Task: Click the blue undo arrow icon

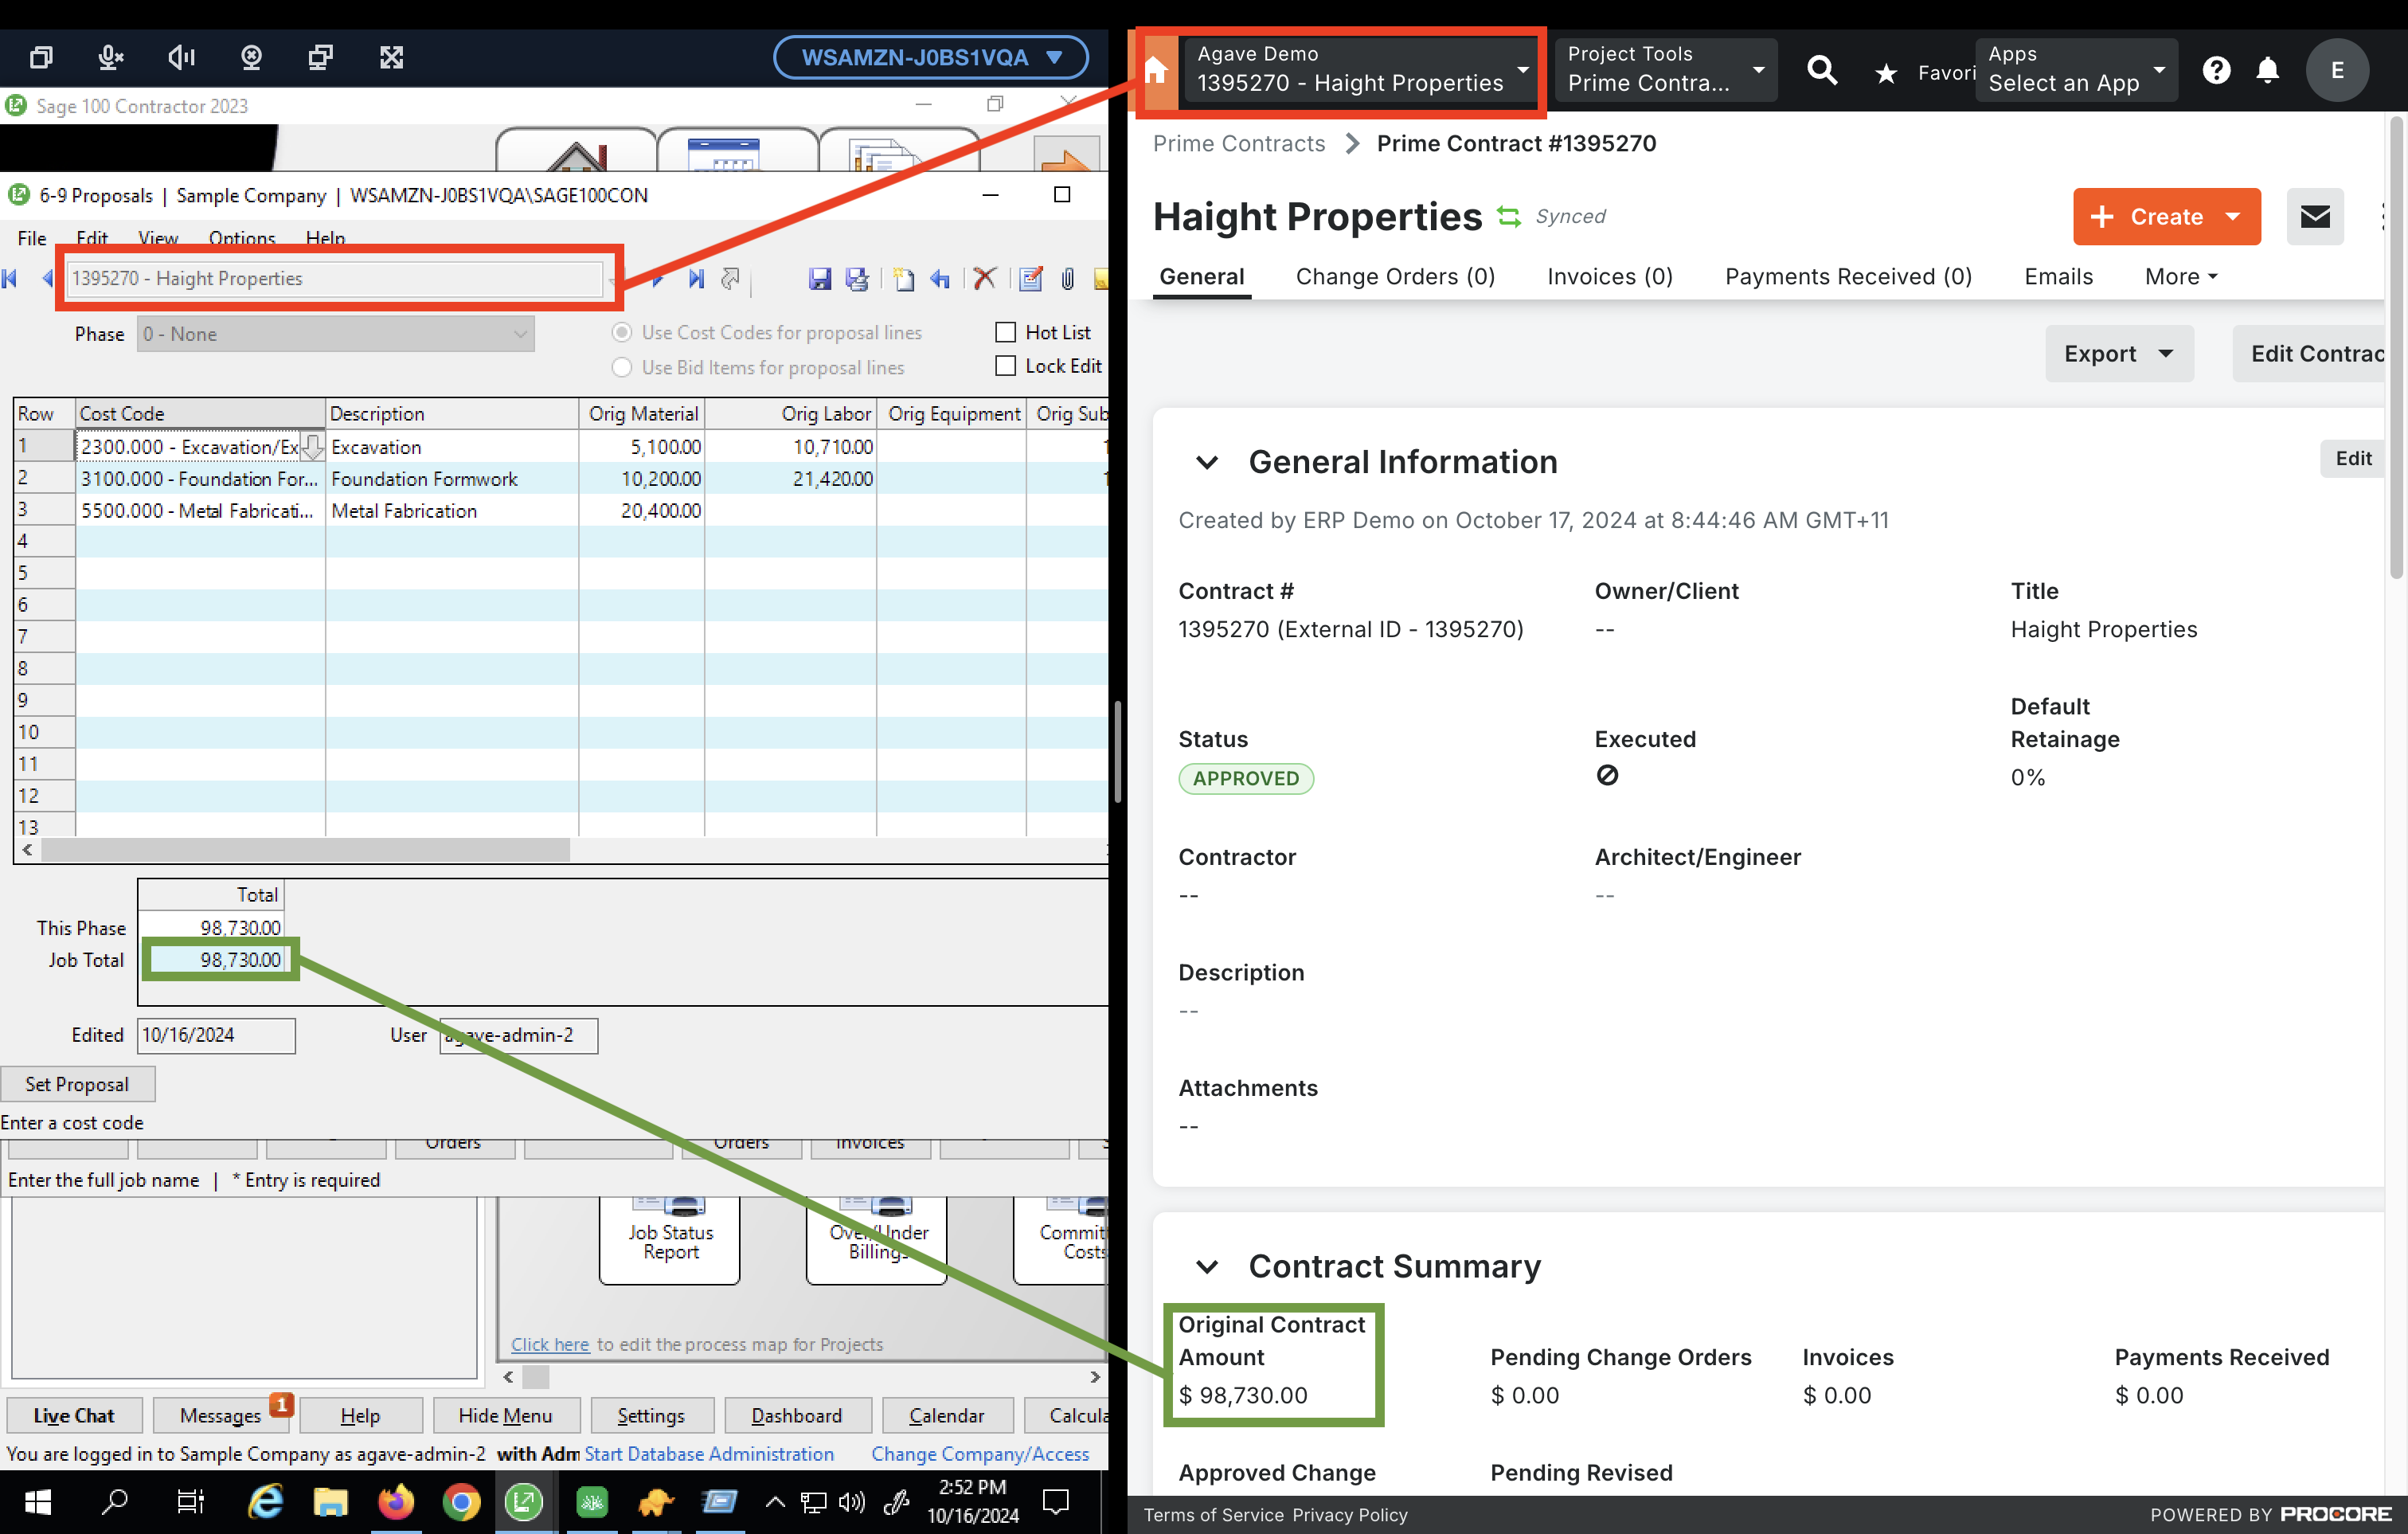Action: pos(940,279)
